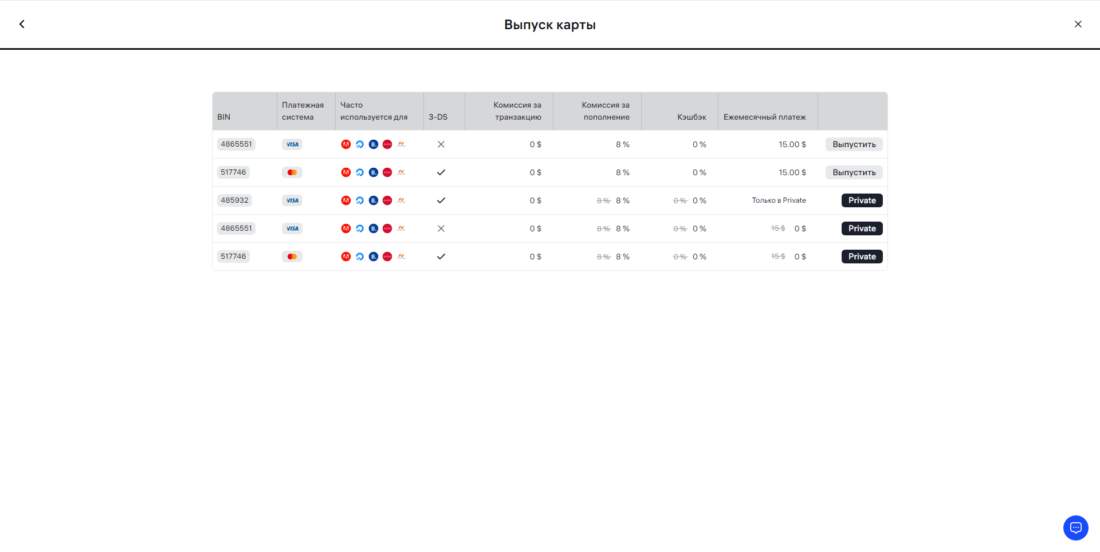Image resolution: width=1100 pixels, height=552 pixels.
Task: Select the BIN 485932 badge
Action: (234, 200)
